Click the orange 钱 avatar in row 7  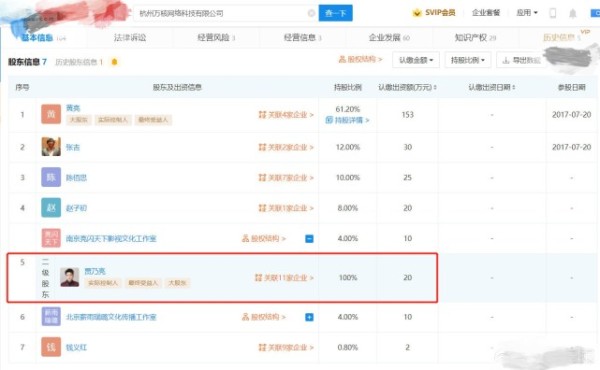51,347
